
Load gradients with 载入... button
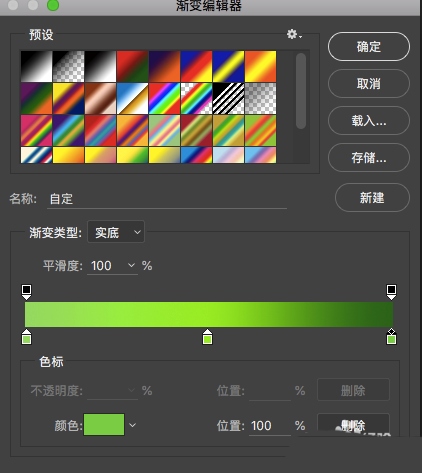pyautogui.click(x=369, y=120)
